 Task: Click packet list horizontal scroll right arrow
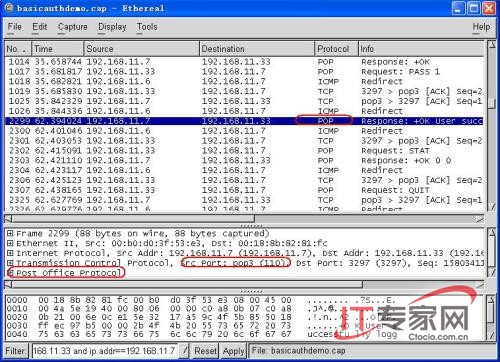coord(480,219)
